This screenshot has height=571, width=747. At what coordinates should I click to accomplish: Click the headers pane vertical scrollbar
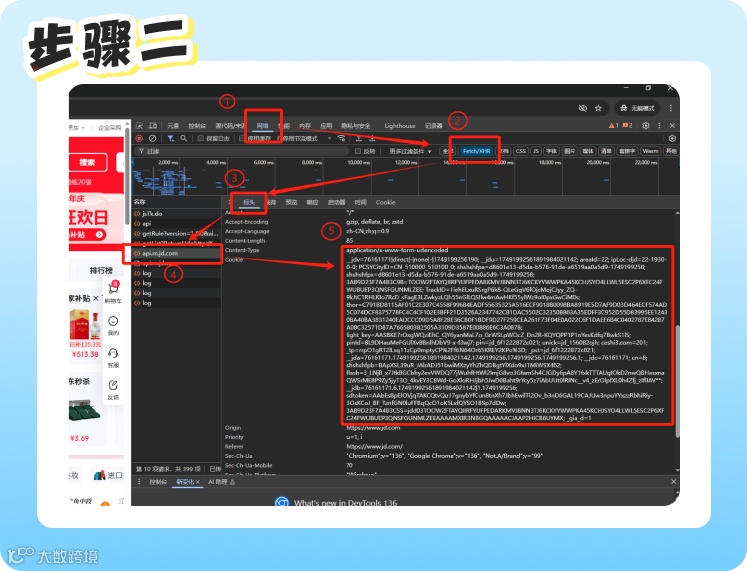click(x=677, y=381)
